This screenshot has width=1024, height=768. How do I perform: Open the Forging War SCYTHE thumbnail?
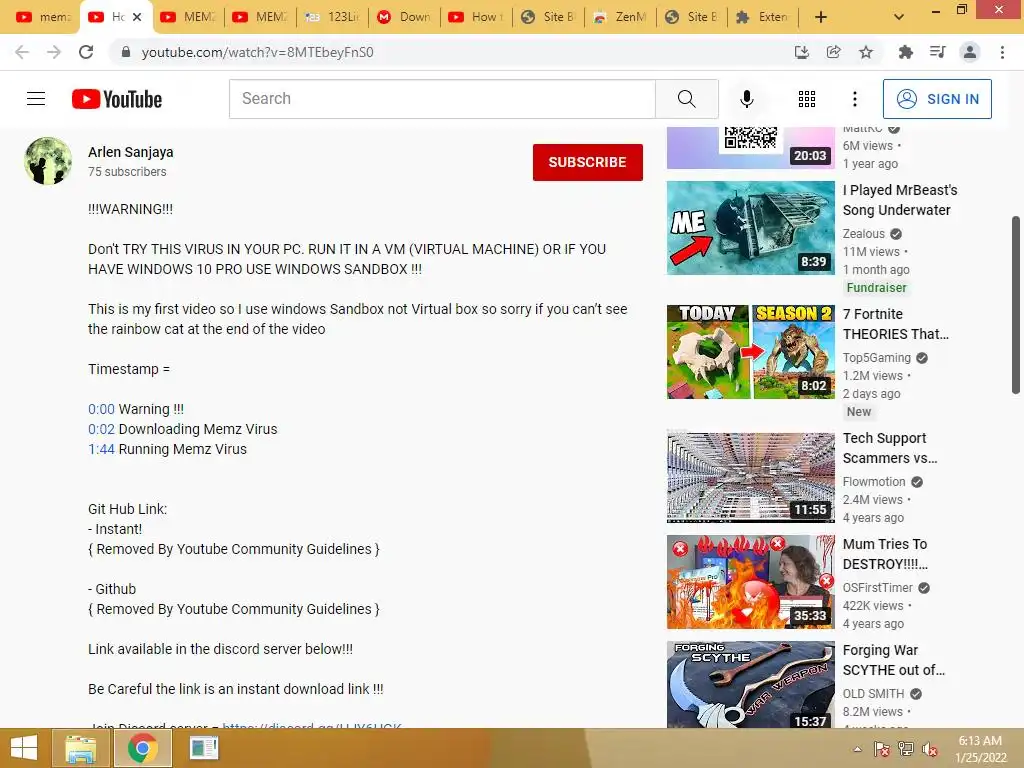pos(750,684)
